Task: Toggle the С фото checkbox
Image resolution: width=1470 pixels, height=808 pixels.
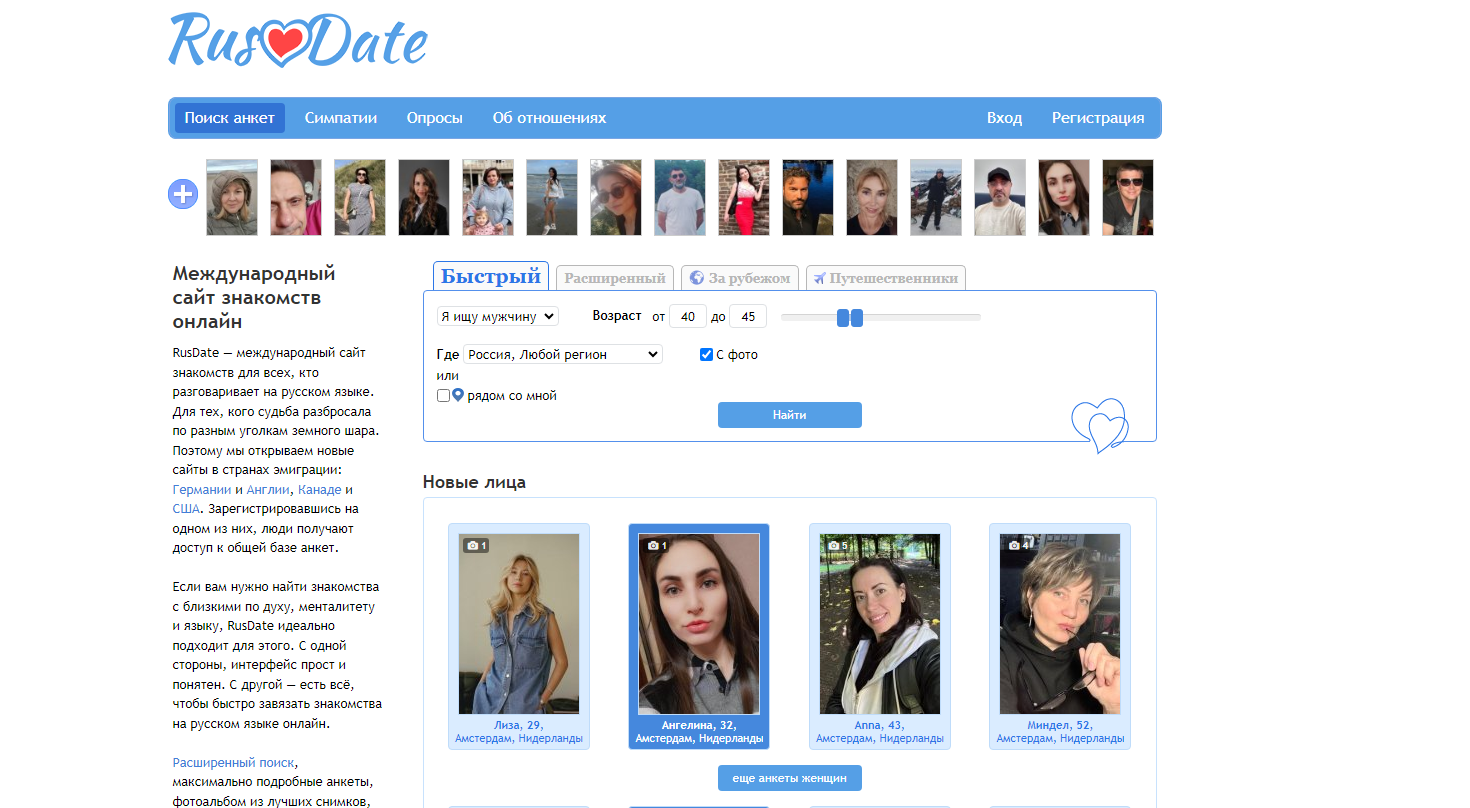Action: coord(707,355)
